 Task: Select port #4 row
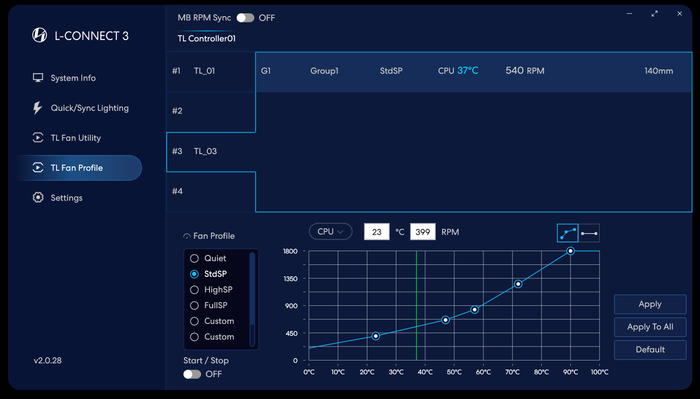211,191
